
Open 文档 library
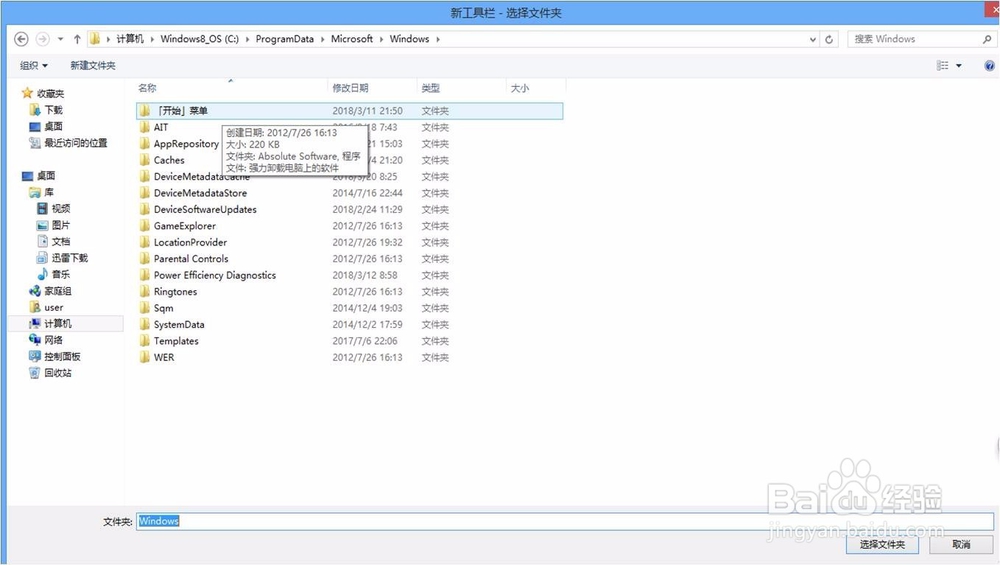(x=61, y=242)
